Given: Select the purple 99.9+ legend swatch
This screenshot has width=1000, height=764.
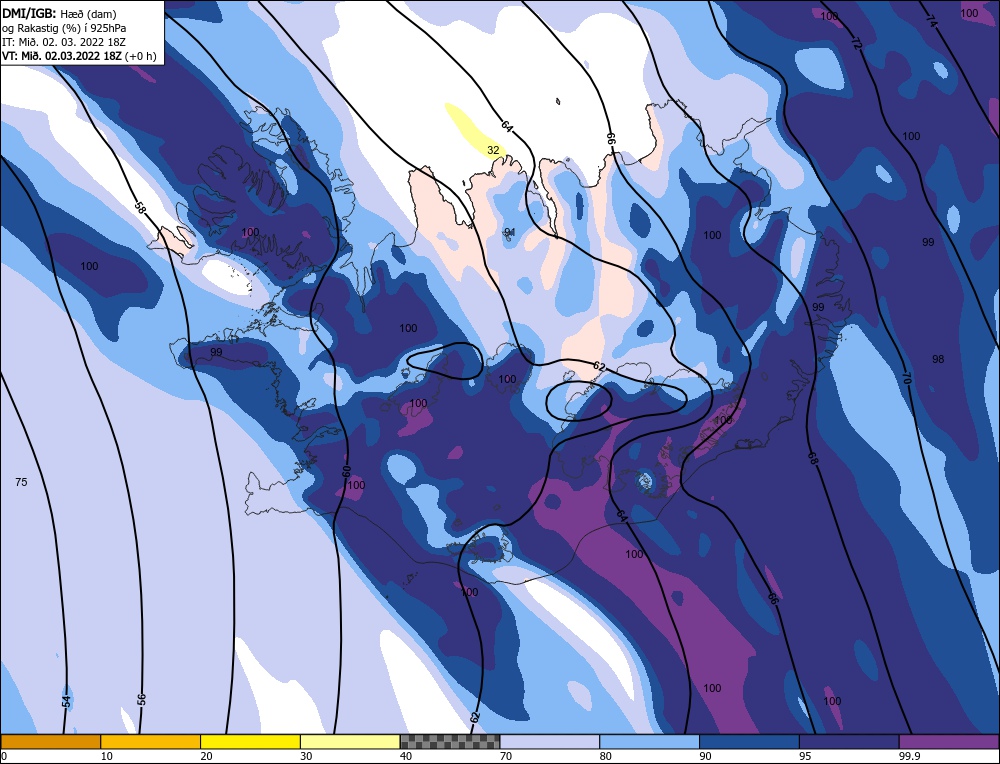Looking at the screenshot, I should [x=949, y=742].
